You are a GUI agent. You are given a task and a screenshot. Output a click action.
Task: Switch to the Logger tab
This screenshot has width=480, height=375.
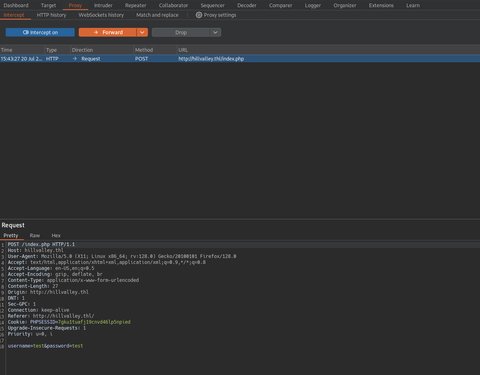pos(313,5)
